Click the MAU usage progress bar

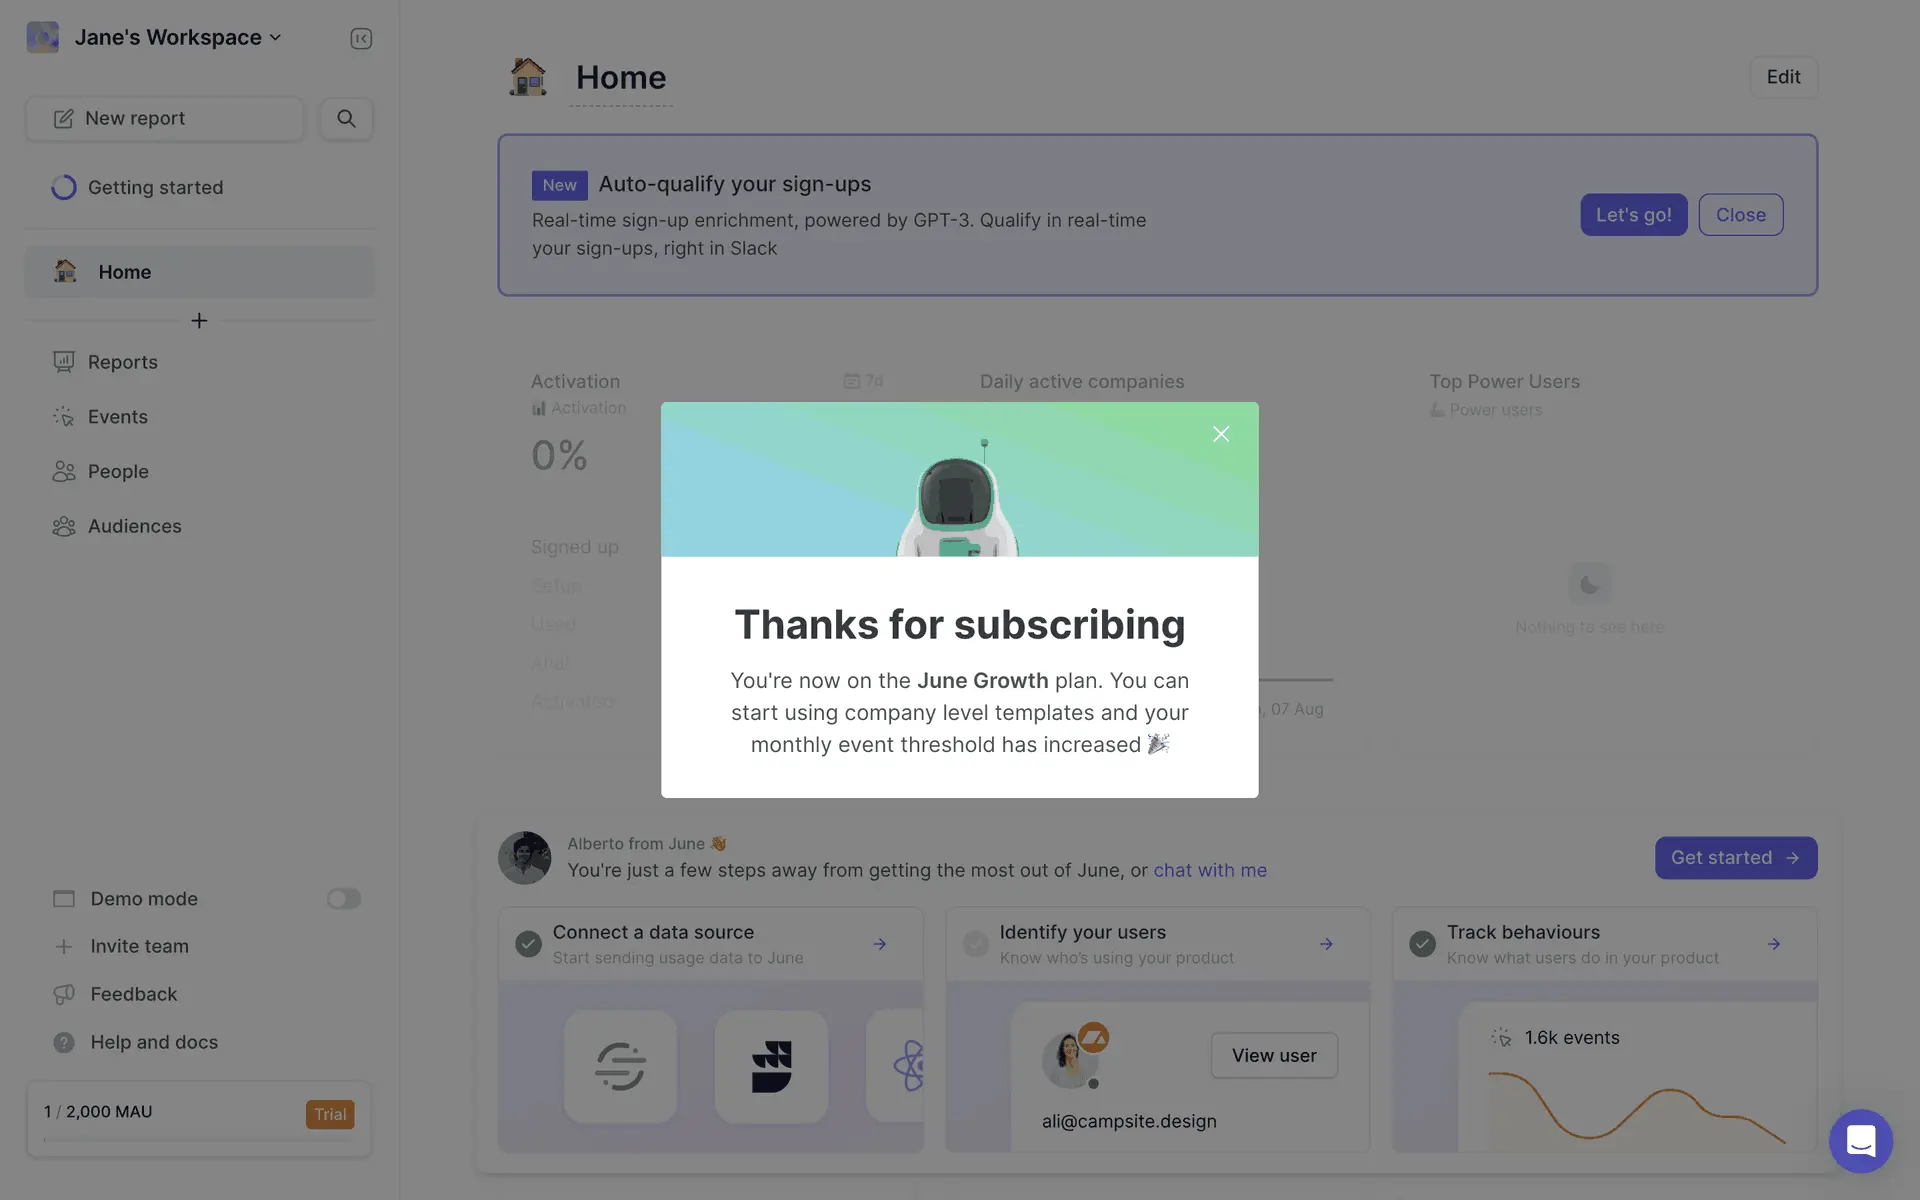pos(199,1139)
